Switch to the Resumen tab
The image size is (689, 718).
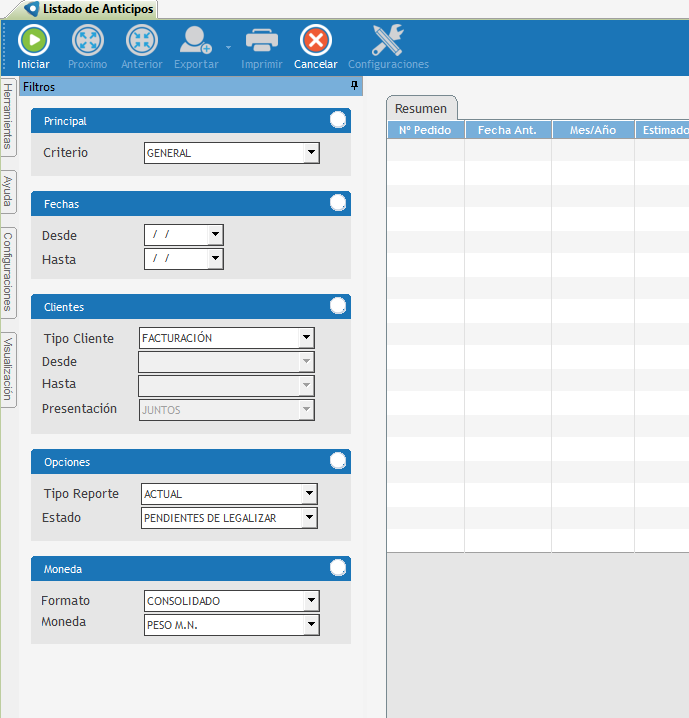pos(421,108)
